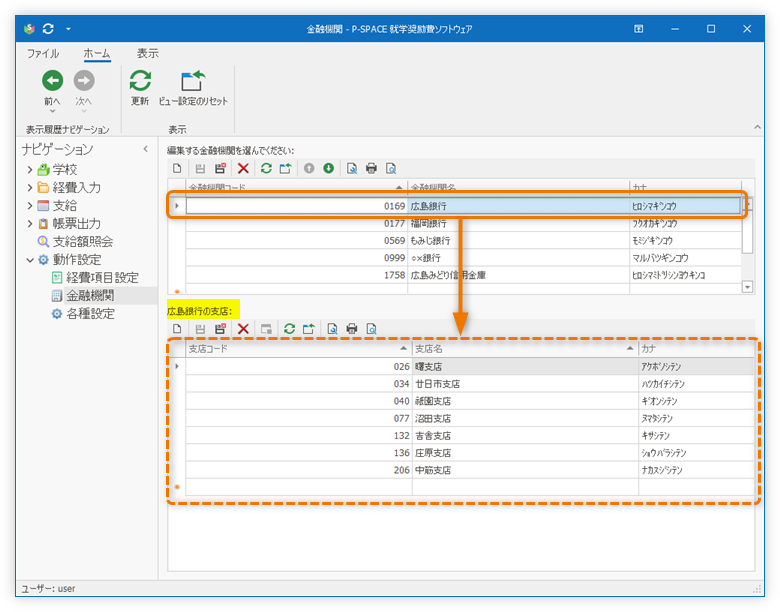Expand the 学校 tree node
This screenshot has height=612, width=780.
(x=30, y=170)
